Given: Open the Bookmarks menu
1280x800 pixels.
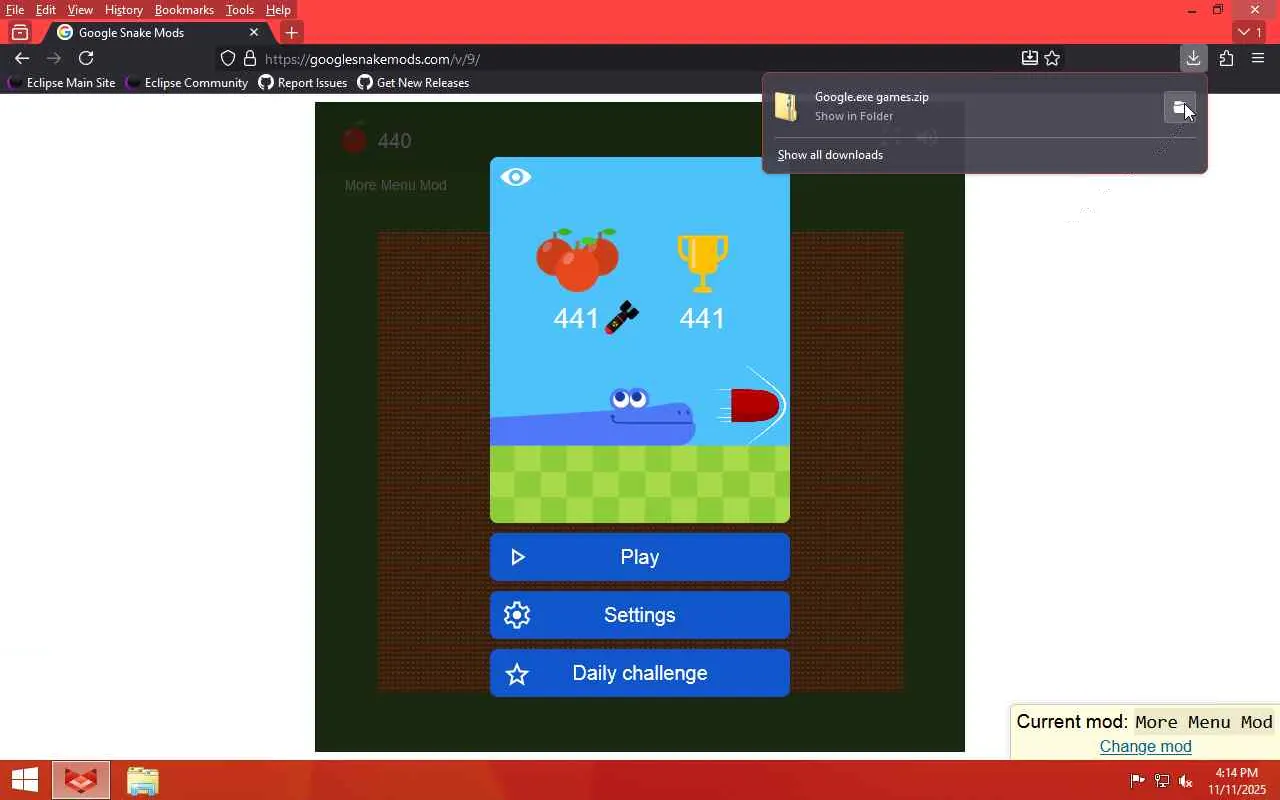Looking at the screenshot, I should pos(184,10).
